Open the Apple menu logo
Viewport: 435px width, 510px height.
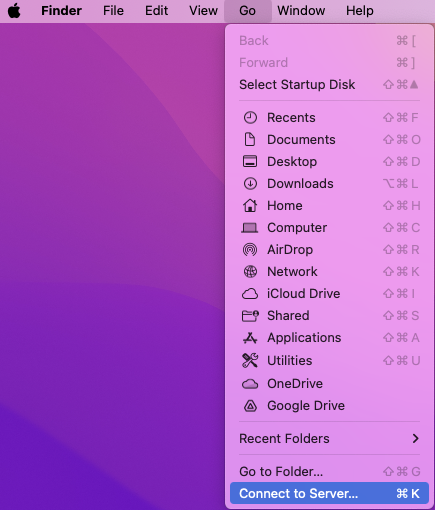(x=14, y=11)
